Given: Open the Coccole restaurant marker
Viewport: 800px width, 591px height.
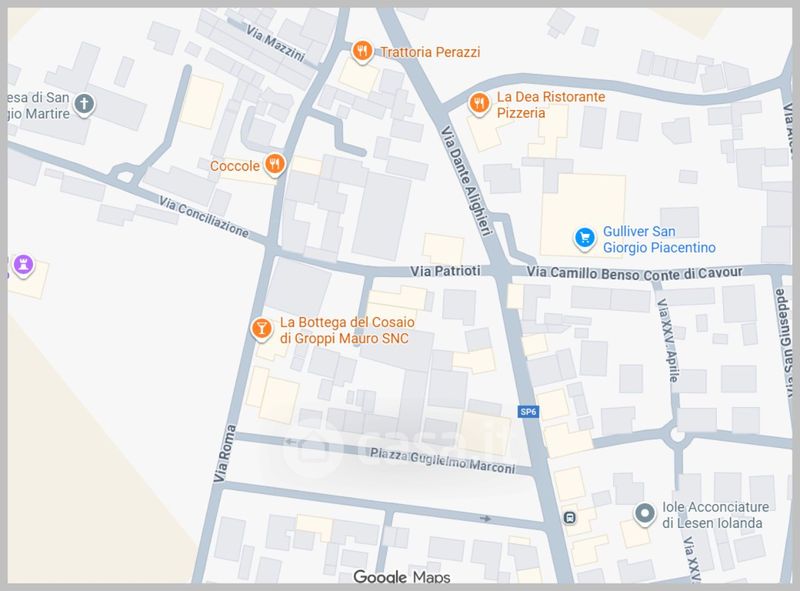Looking at the screenshot, I should (274, 164).
